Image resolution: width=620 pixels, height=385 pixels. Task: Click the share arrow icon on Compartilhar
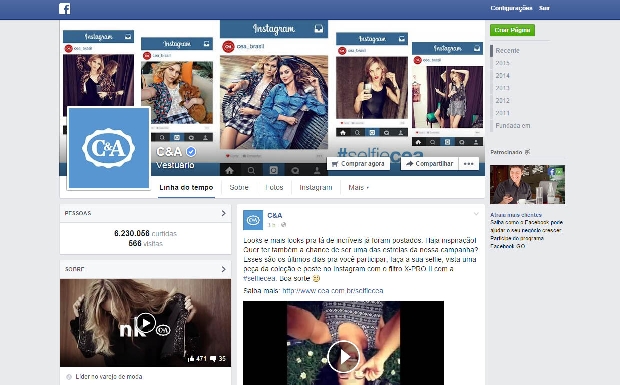[x=410, y=164]
